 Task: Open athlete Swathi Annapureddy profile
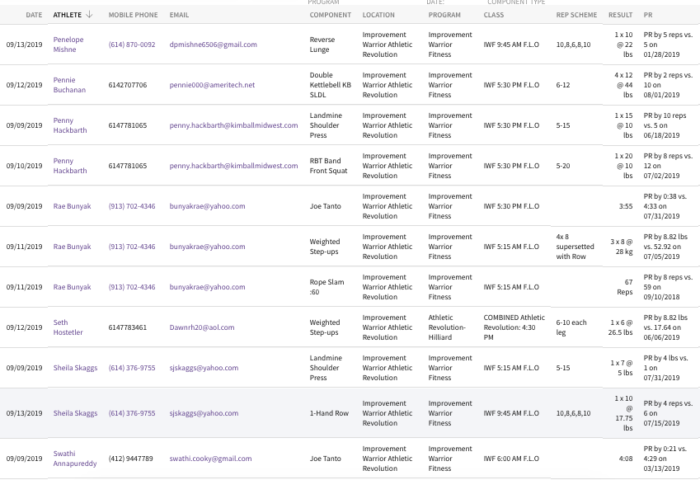[75, 459]
